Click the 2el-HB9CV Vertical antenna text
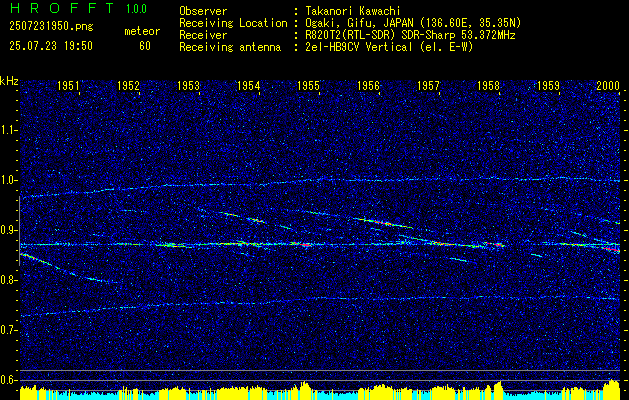This screenshot has height=400, width=629. point(390,47)
